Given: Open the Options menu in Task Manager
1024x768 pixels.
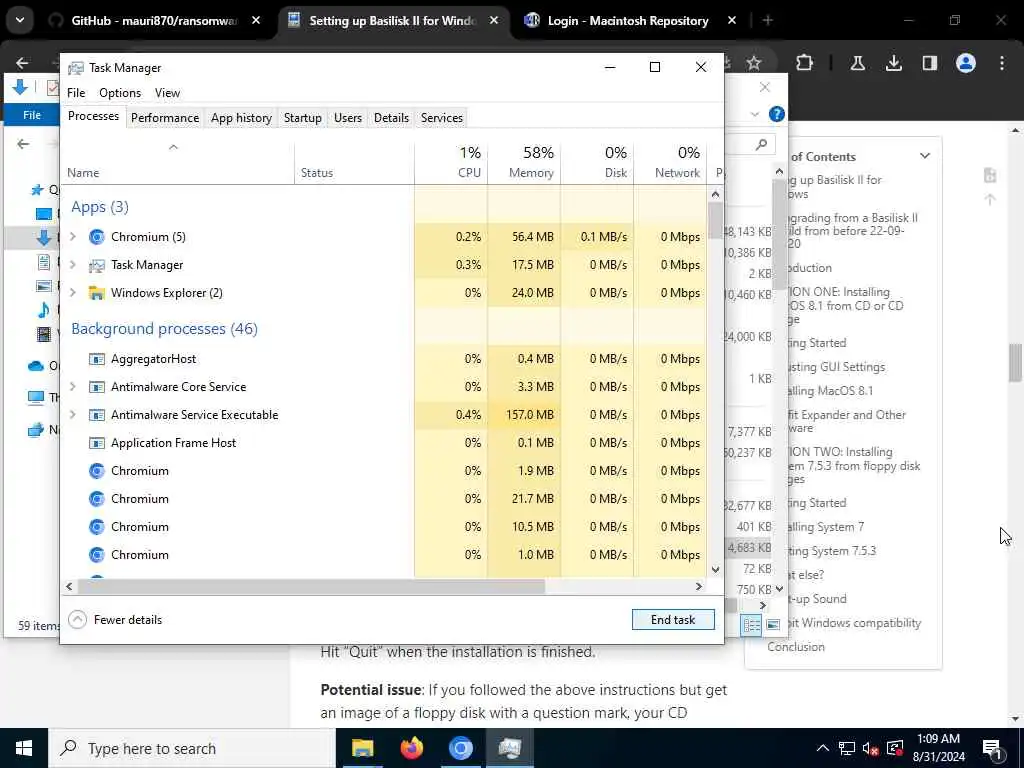Looking at the screenshot, I should [x=120, y=93].
